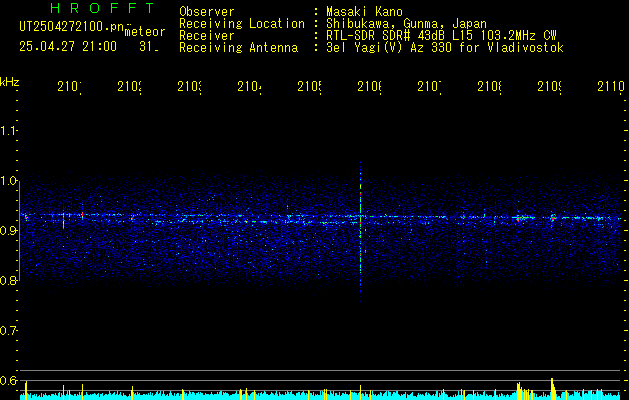The height and width of the screenshot is (400, 629).
Task: Click the Receiving Antenna label
Action: [x=238, y=48]
